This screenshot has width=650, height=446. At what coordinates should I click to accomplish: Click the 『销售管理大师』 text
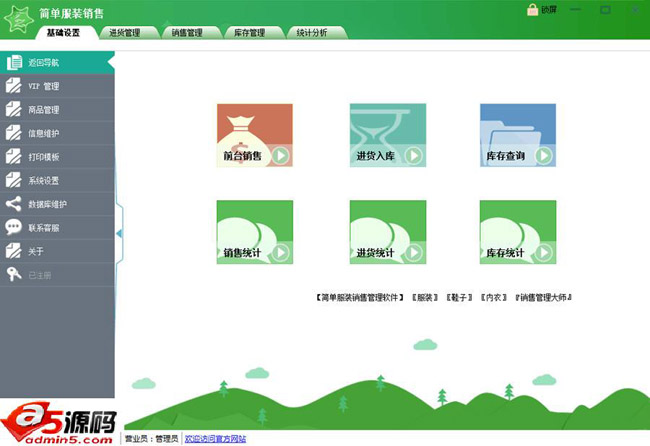click(543, 297)
